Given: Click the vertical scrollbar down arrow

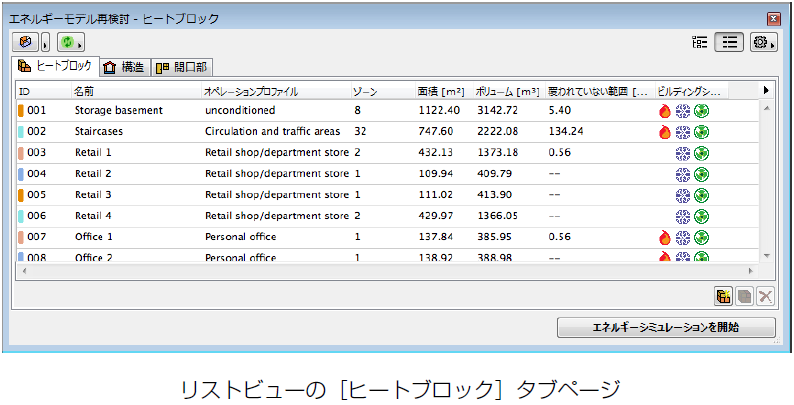Looking at the screenshot, I should (x=766, y=256).
